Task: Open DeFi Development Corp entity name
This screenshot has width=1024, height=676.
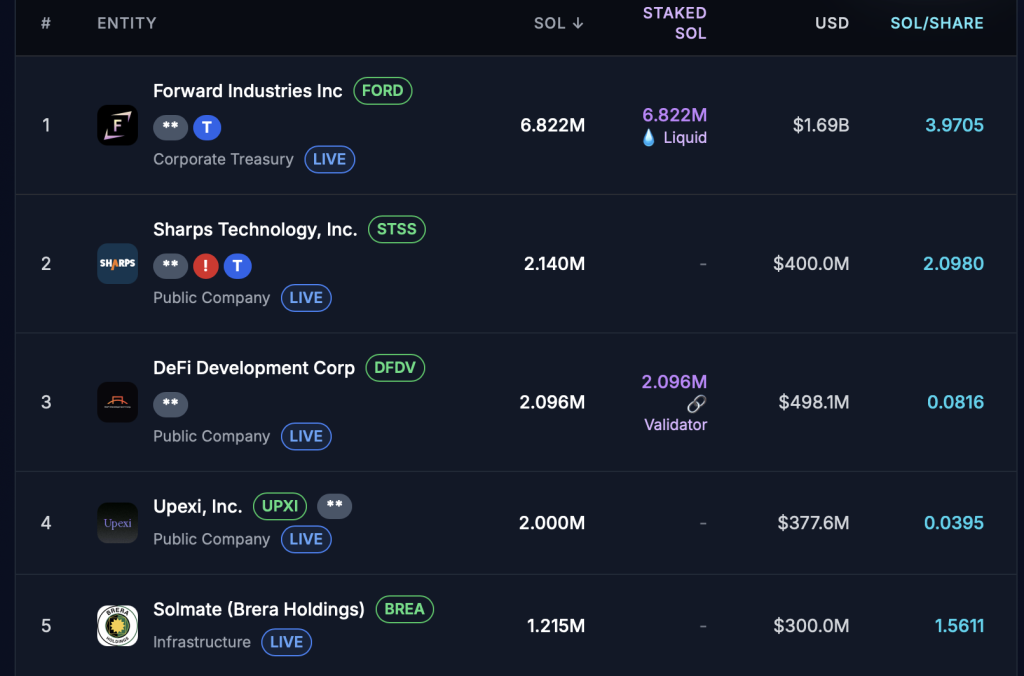Action: 254,368
